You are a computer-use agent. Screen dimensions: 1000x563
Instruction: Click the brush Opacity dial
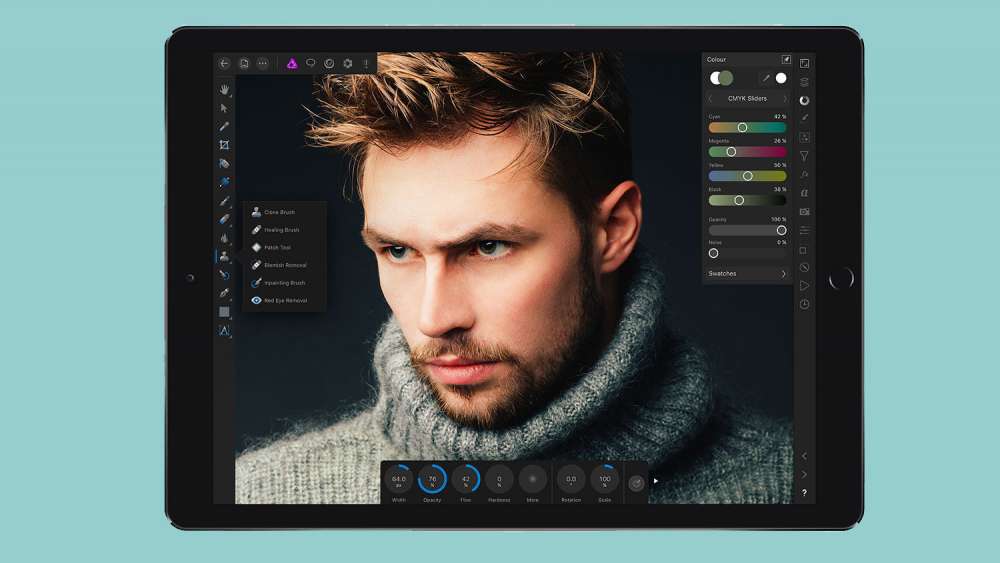(x=432, y=480)
